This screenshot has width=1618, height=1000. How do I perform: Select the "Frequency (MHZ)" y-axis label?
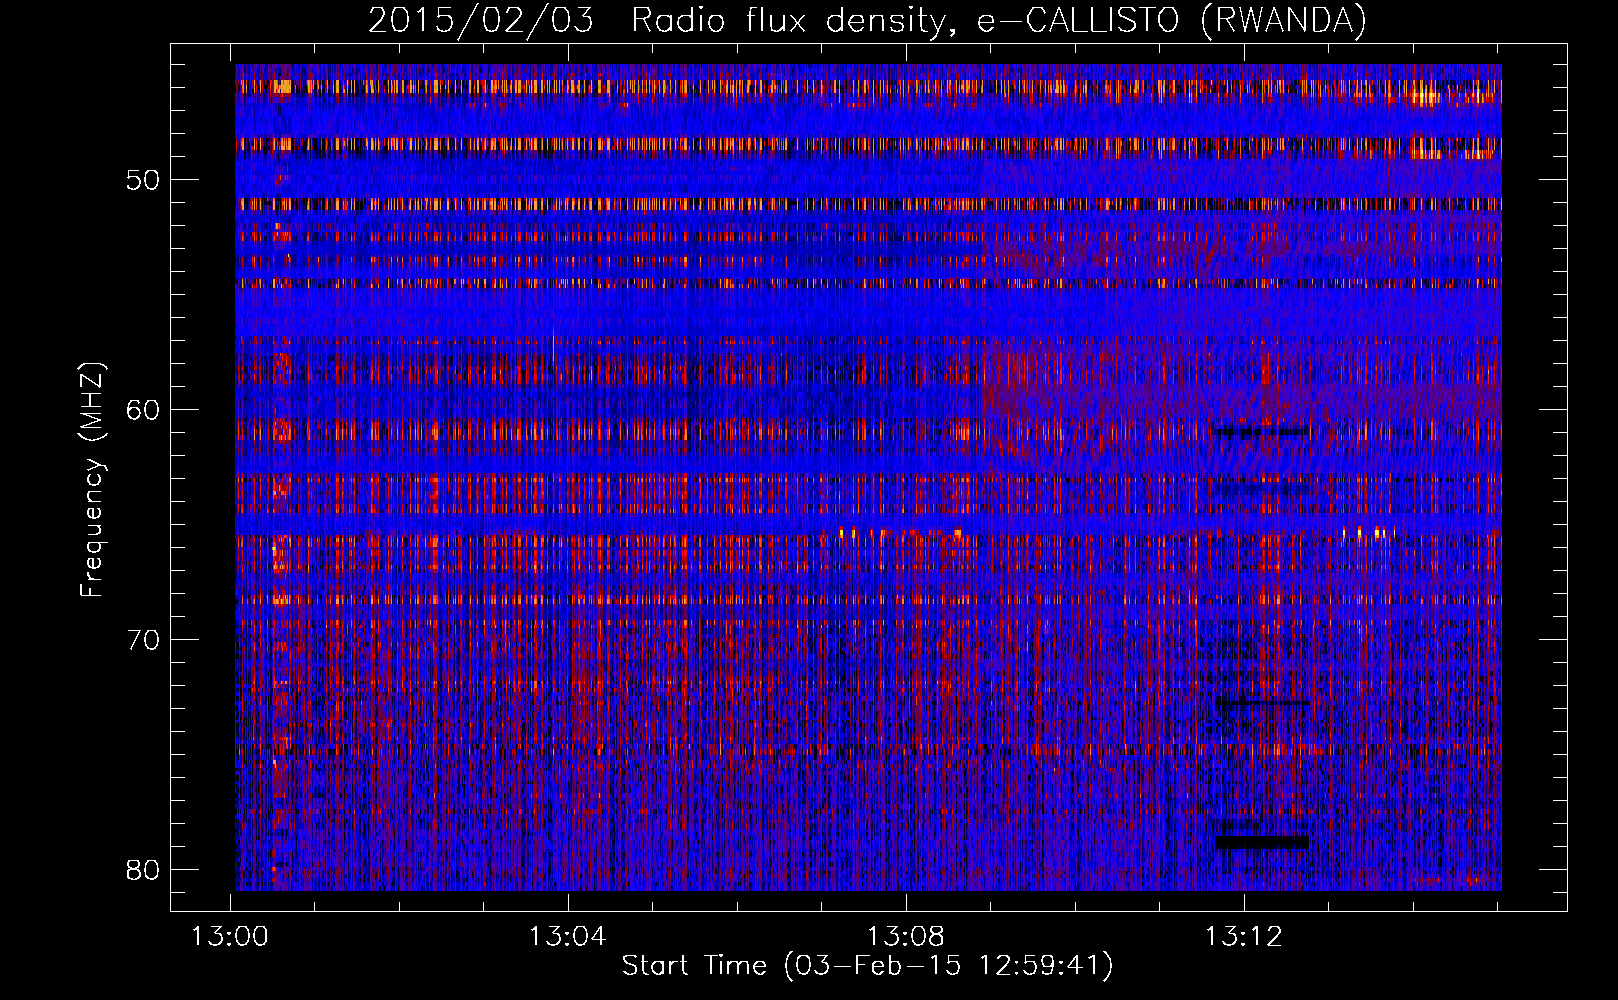[x=92, y=480]
